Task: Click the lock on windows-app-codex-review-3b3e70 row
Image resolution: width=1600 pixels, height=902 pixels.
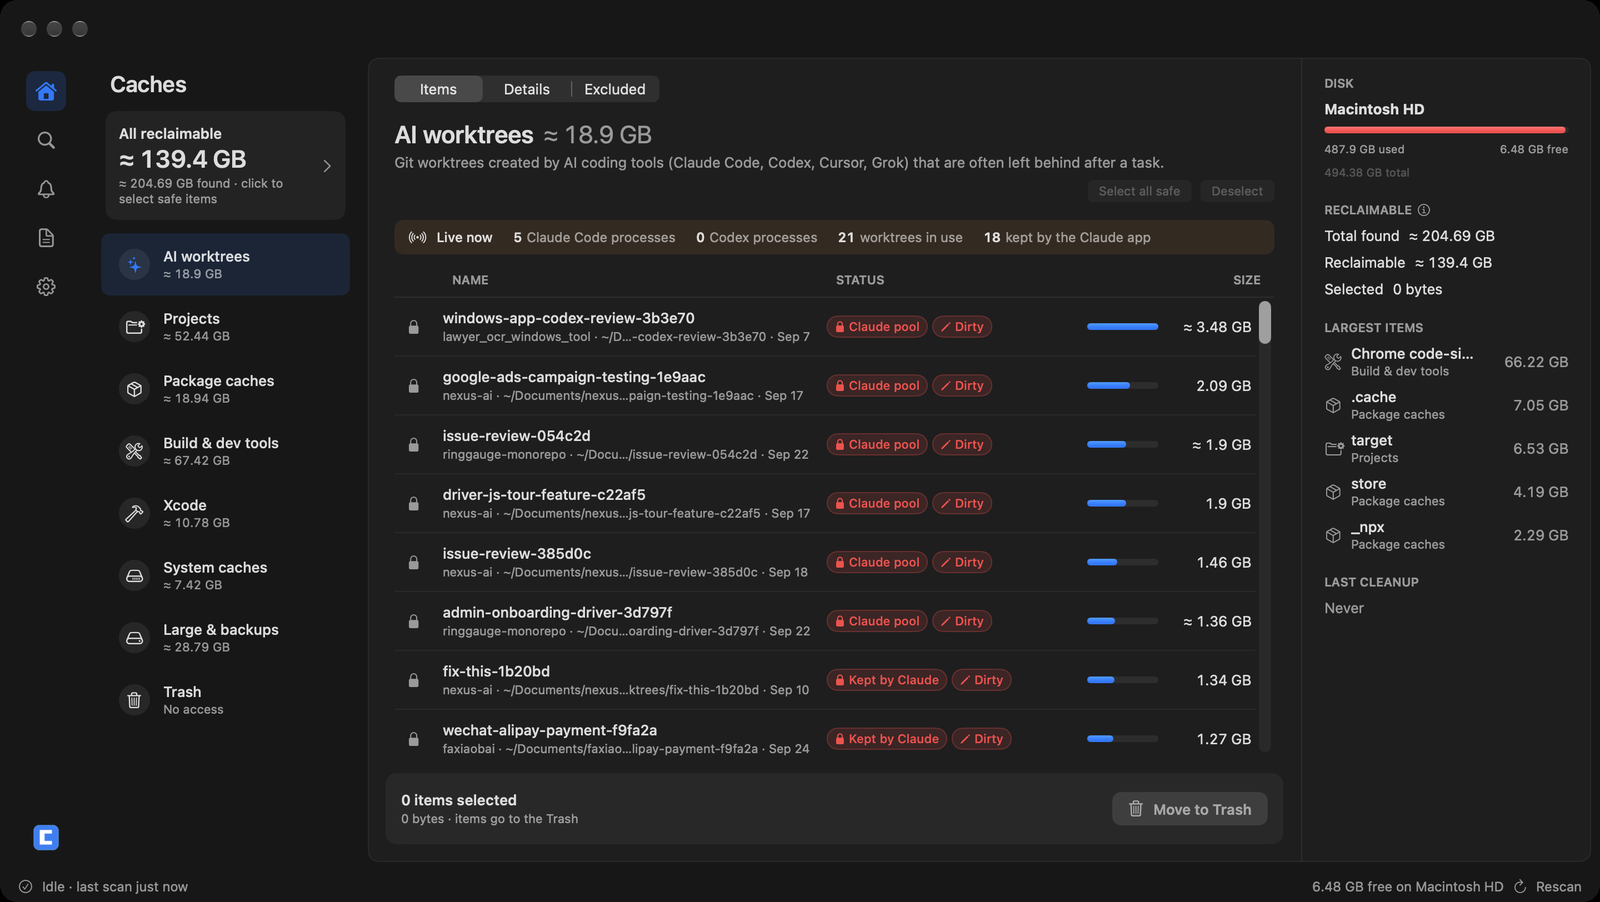Action: [x=413, y=327]
